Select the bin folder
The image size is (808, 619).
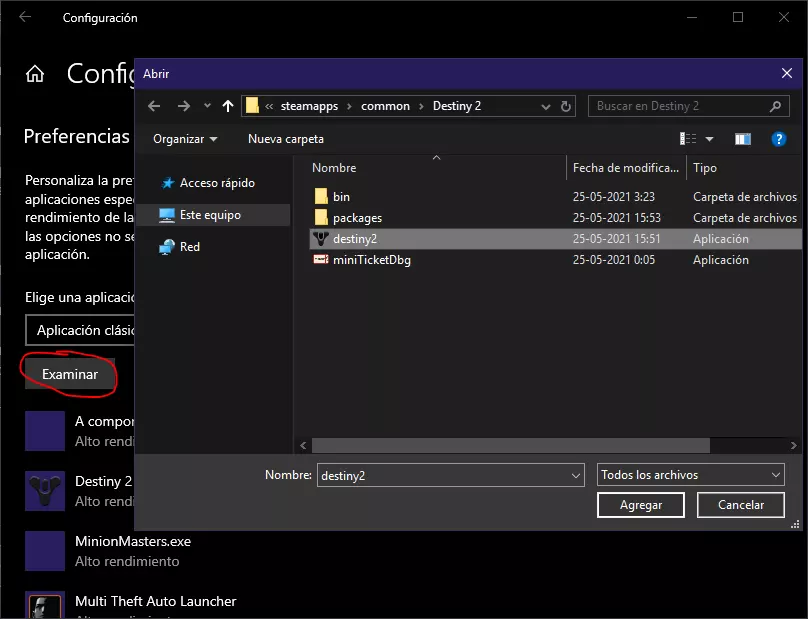[556, 197]
